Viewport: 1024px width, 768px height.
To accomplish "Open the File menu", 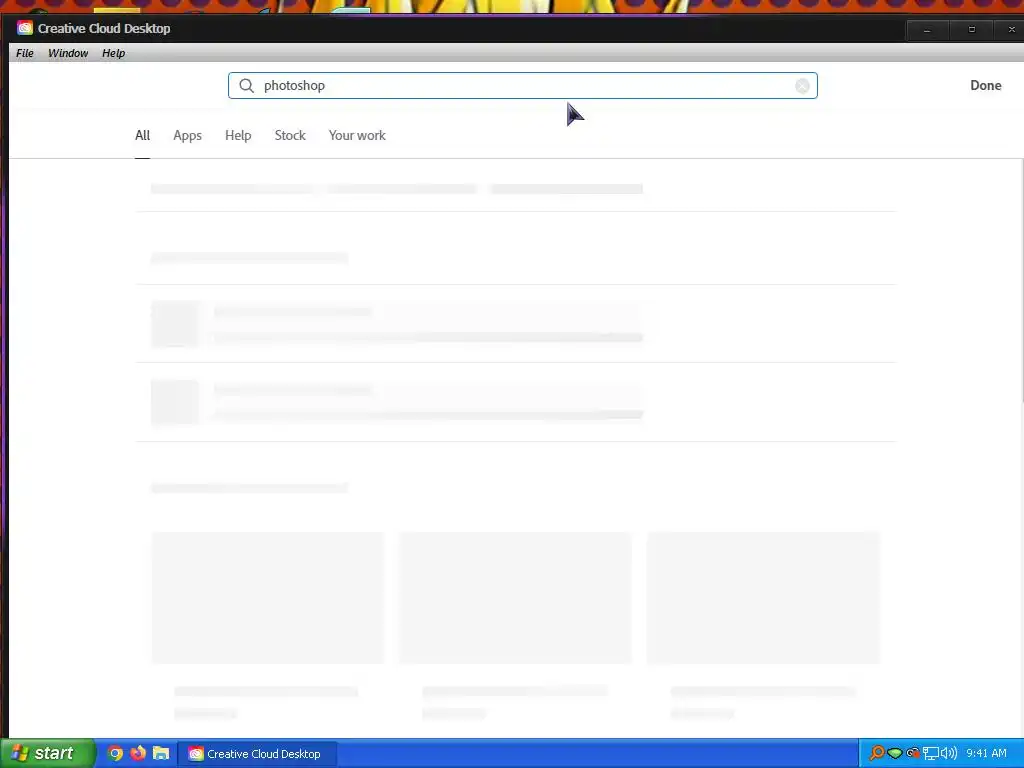I will click(25, 53).
